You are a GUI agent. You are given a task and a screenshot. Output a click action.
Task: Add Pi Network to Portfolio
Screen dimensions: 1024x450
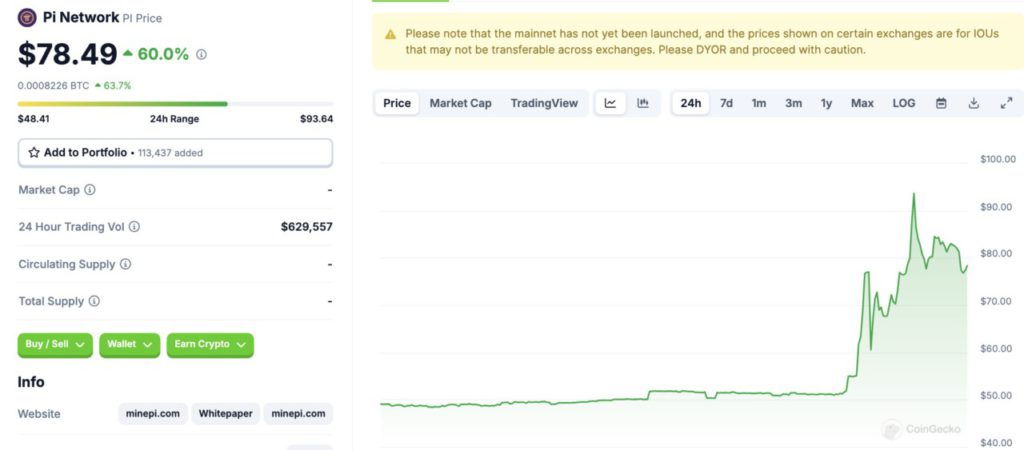(175, 153)
